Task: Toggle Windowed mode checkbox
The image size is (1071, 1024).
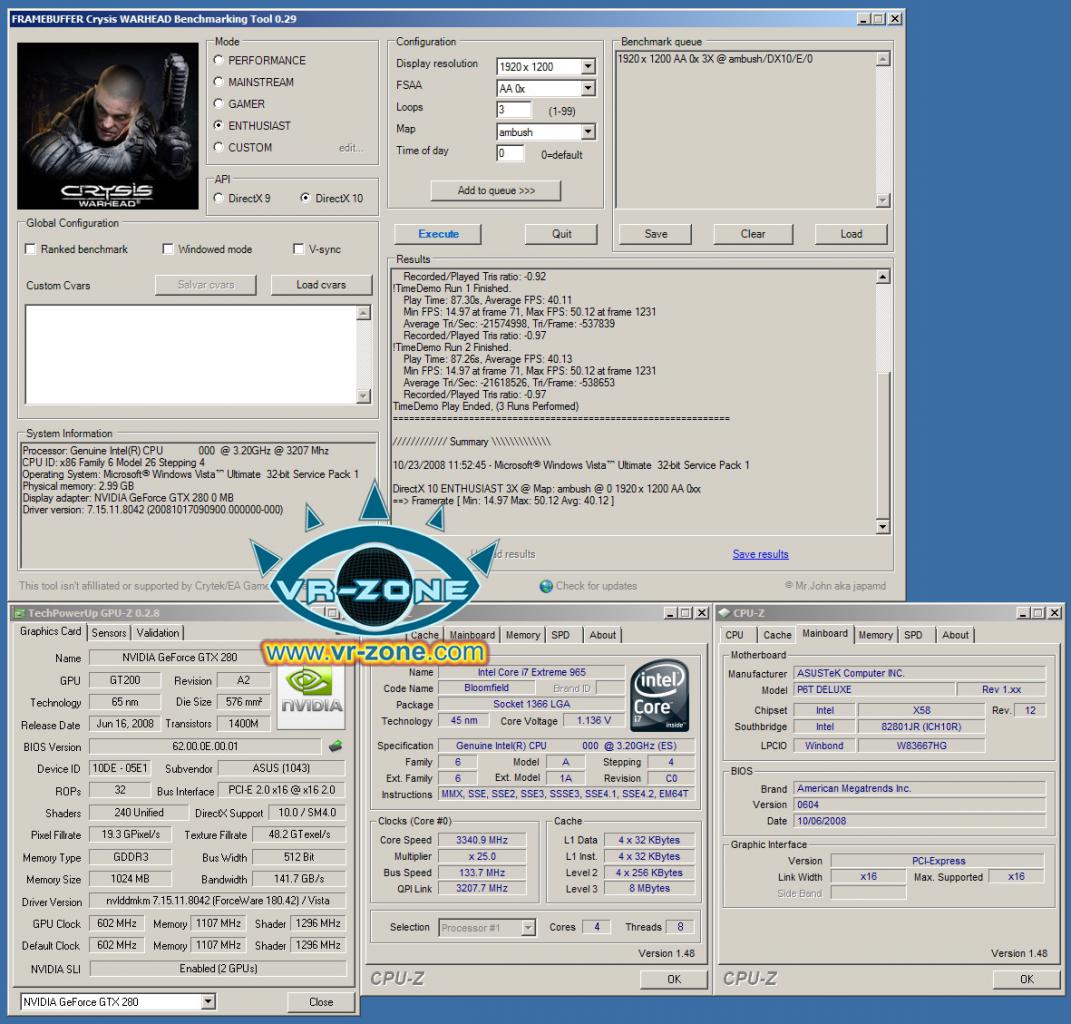Action: pos(168,249)
